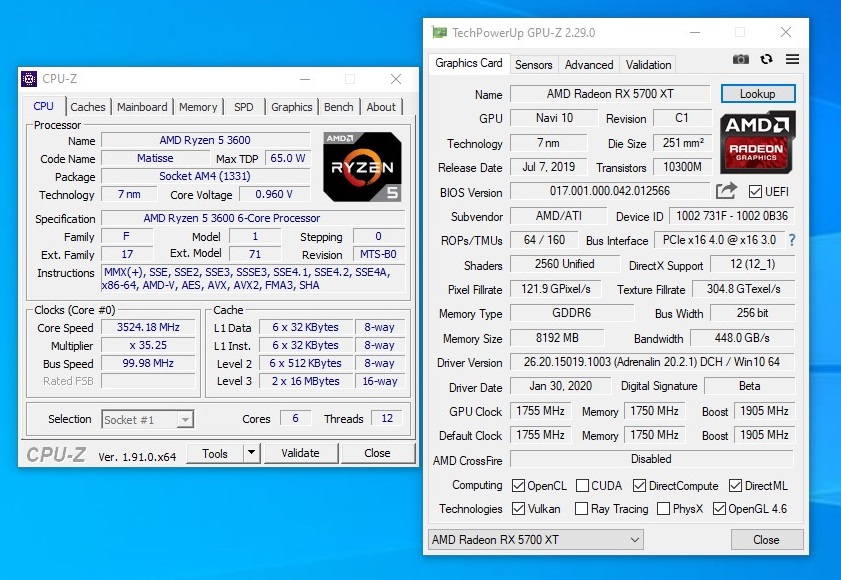
Task: Click the Lookup button in GPU-Z
Action: tap(758, 93)
